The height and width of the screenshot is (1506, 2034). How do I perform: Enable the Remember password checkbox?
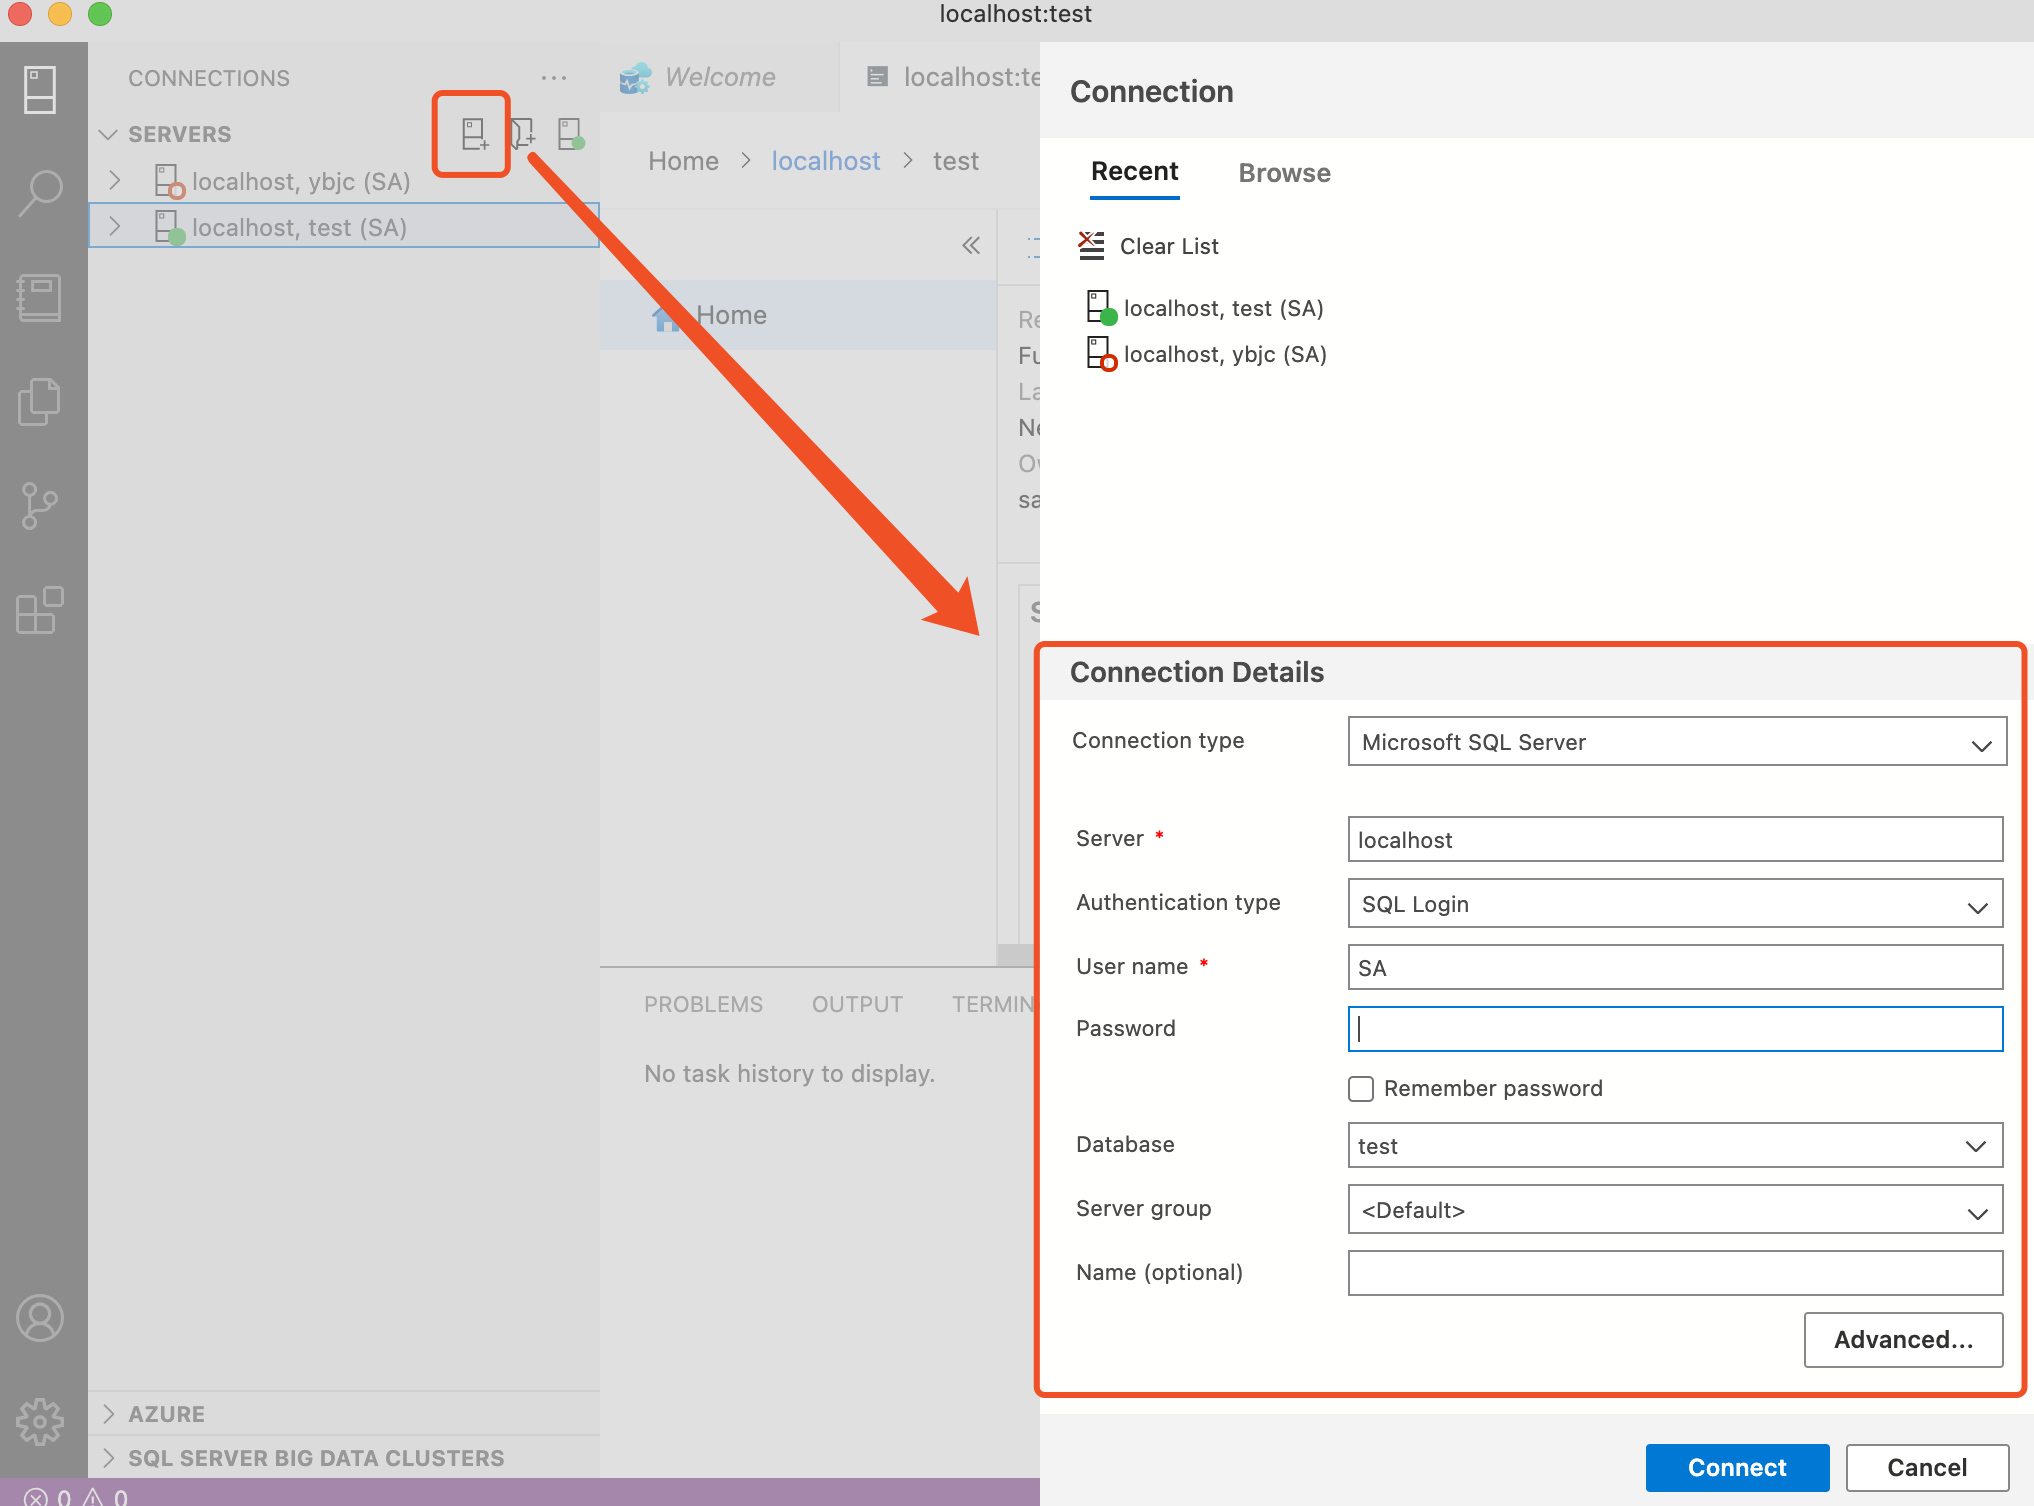[x=1361, y=1088]
